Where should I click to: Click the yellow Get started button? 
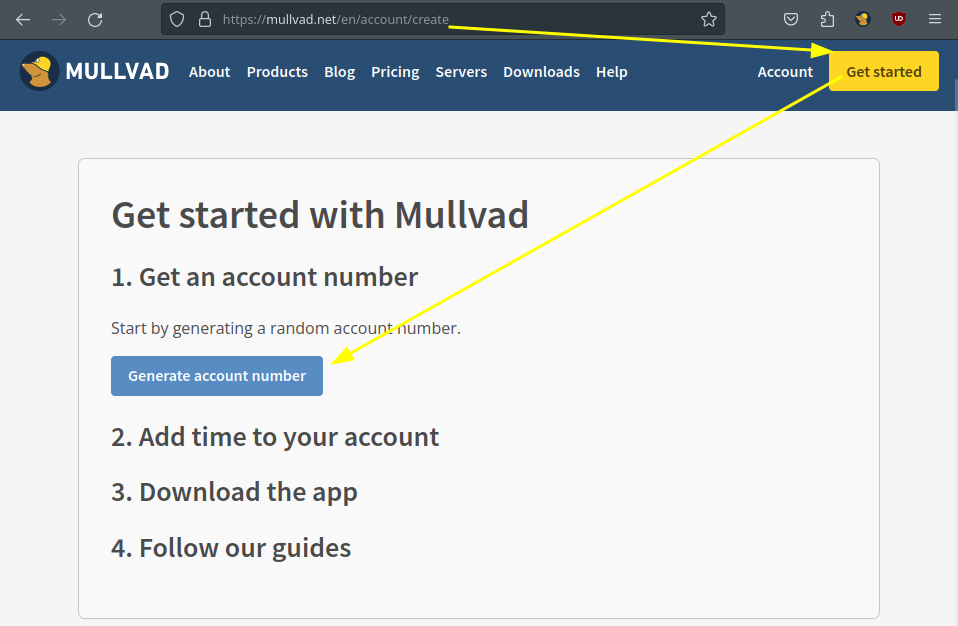[883, 71]
